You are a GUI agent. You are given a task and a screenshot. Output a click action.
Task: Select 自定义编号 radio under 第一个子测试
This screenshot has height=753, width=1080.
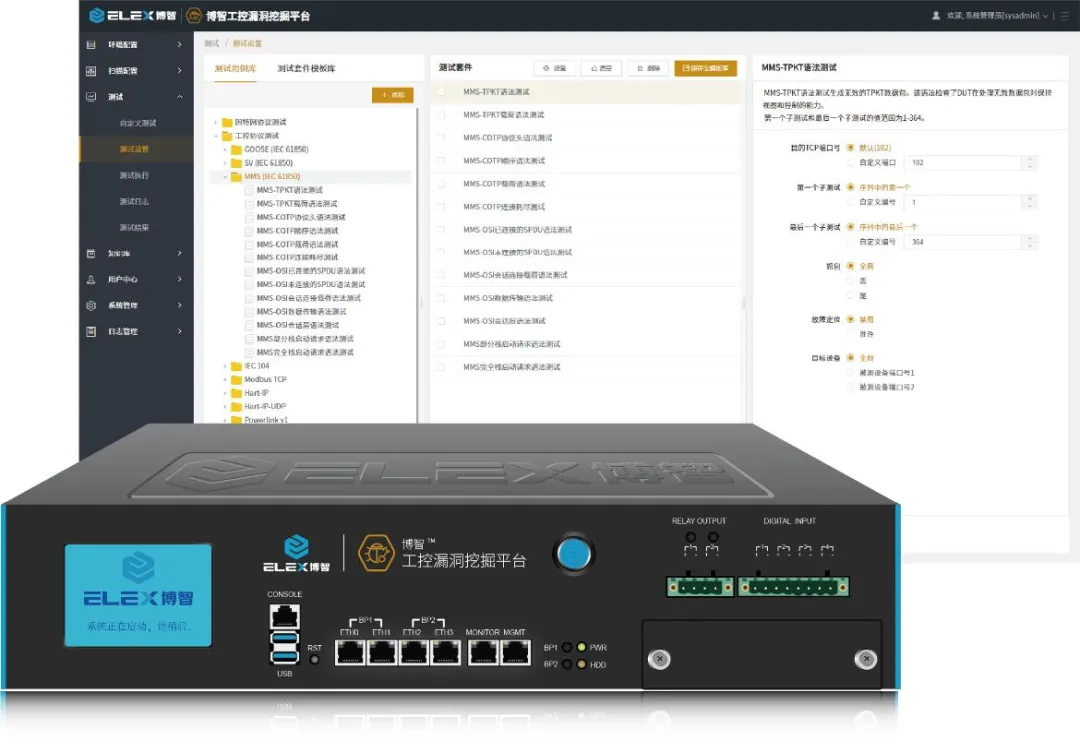[850, 202]
